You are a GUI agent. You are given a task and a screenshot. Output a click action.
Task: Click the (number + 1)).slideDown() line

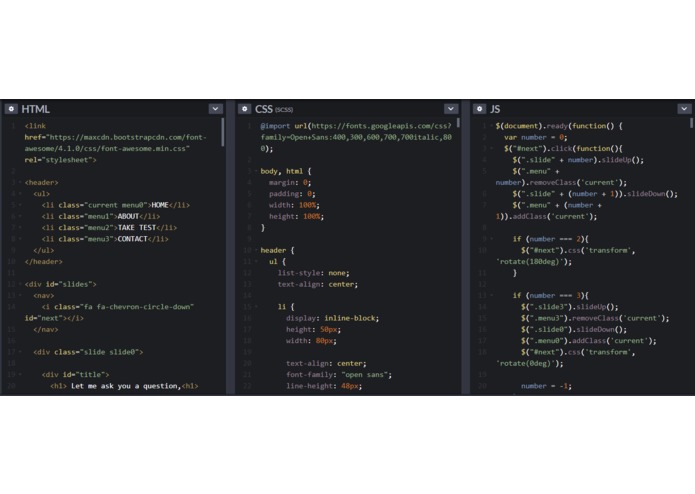click(x=595, y=194)
